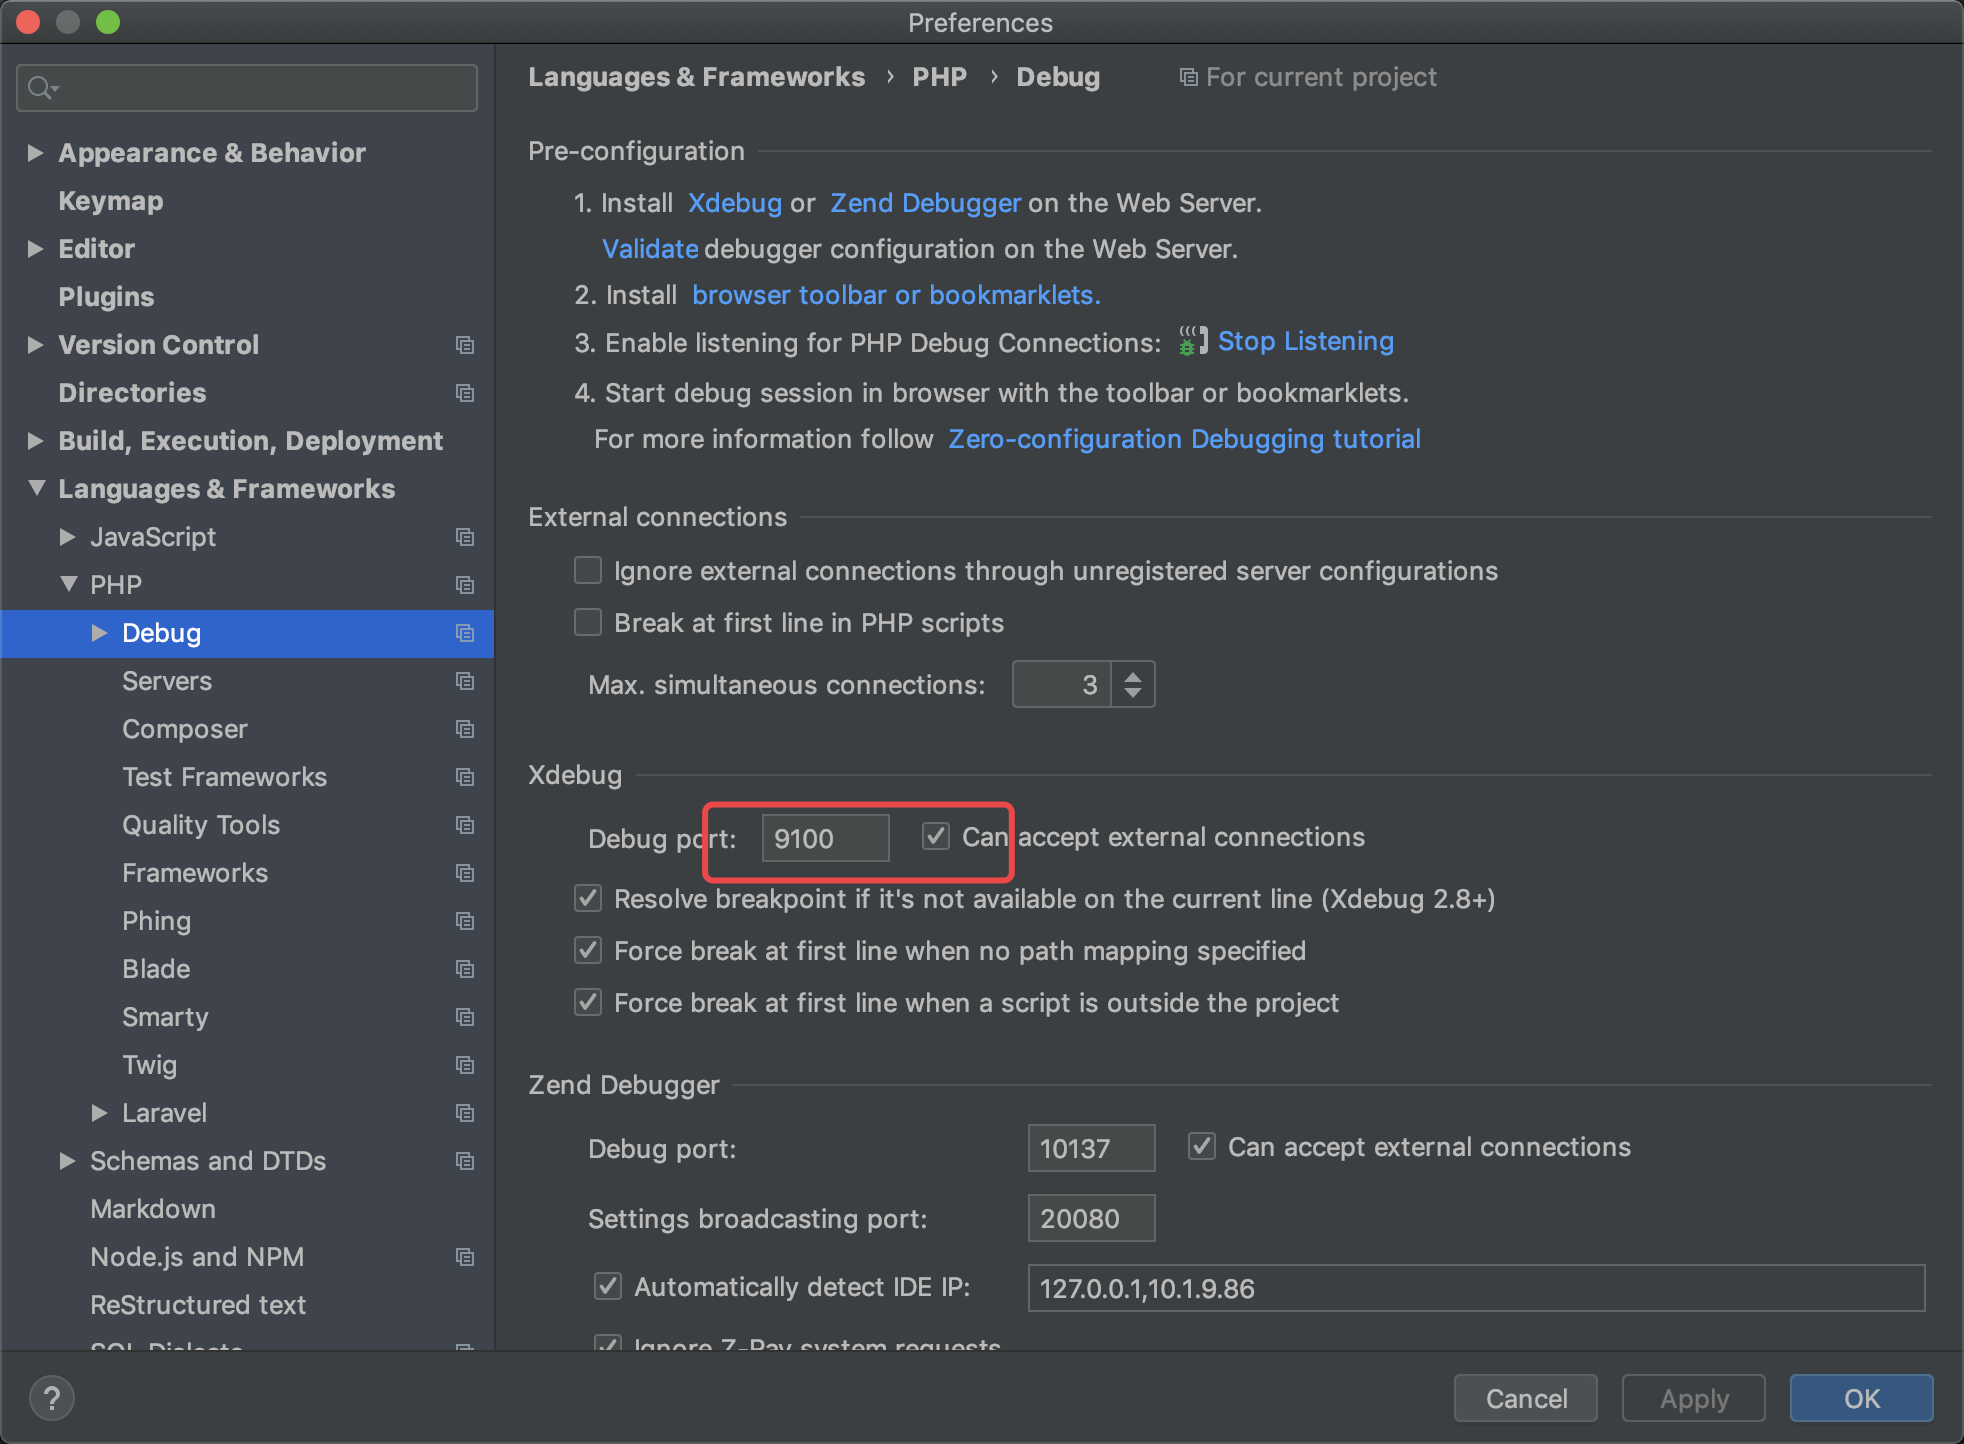This screenshot has width=1964, height=1444.
Task: Collapse the PHP tree node
Action: (x=68, y=585)
